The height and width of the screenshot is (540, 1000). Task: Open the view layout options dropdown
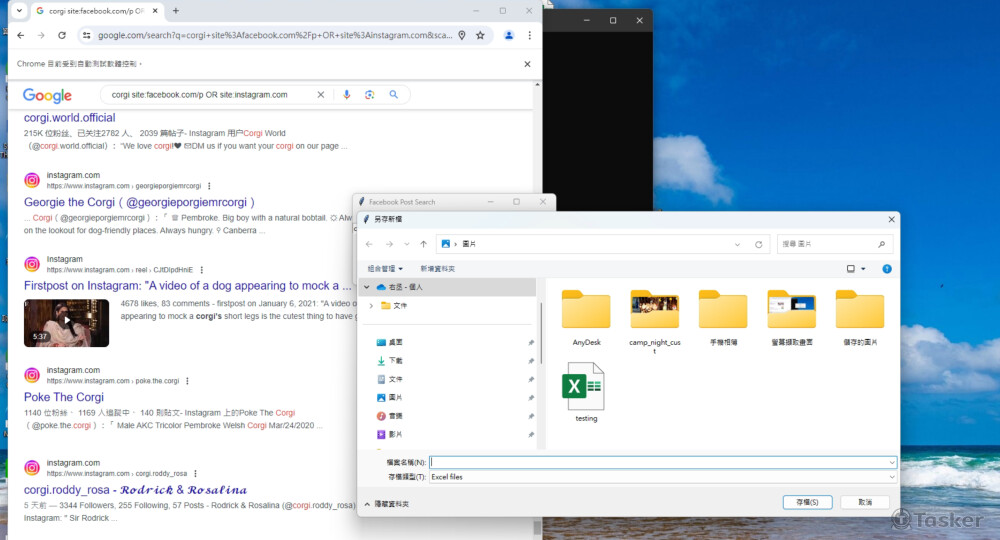tap(855, 268)
